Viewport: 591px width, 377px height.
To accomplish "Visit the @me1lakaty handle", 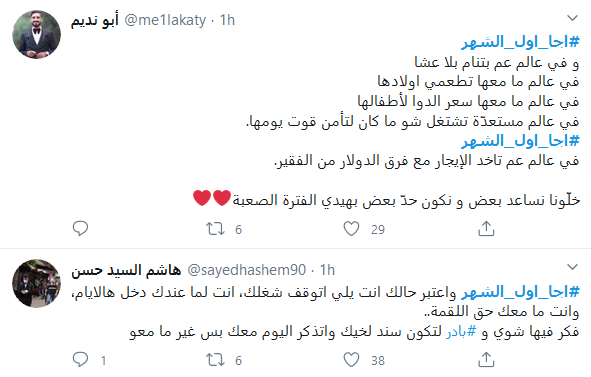I will point(165,20).
